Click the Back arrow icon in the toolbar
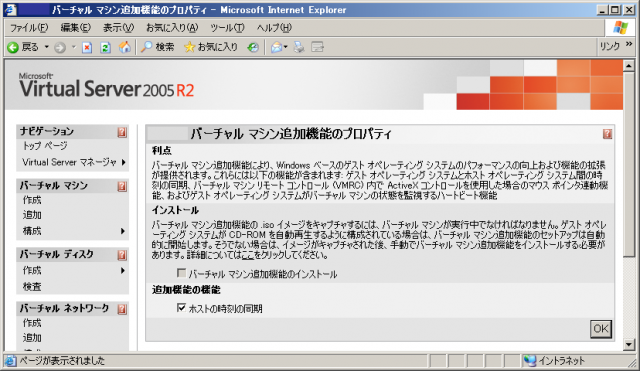 click(13, 47)
